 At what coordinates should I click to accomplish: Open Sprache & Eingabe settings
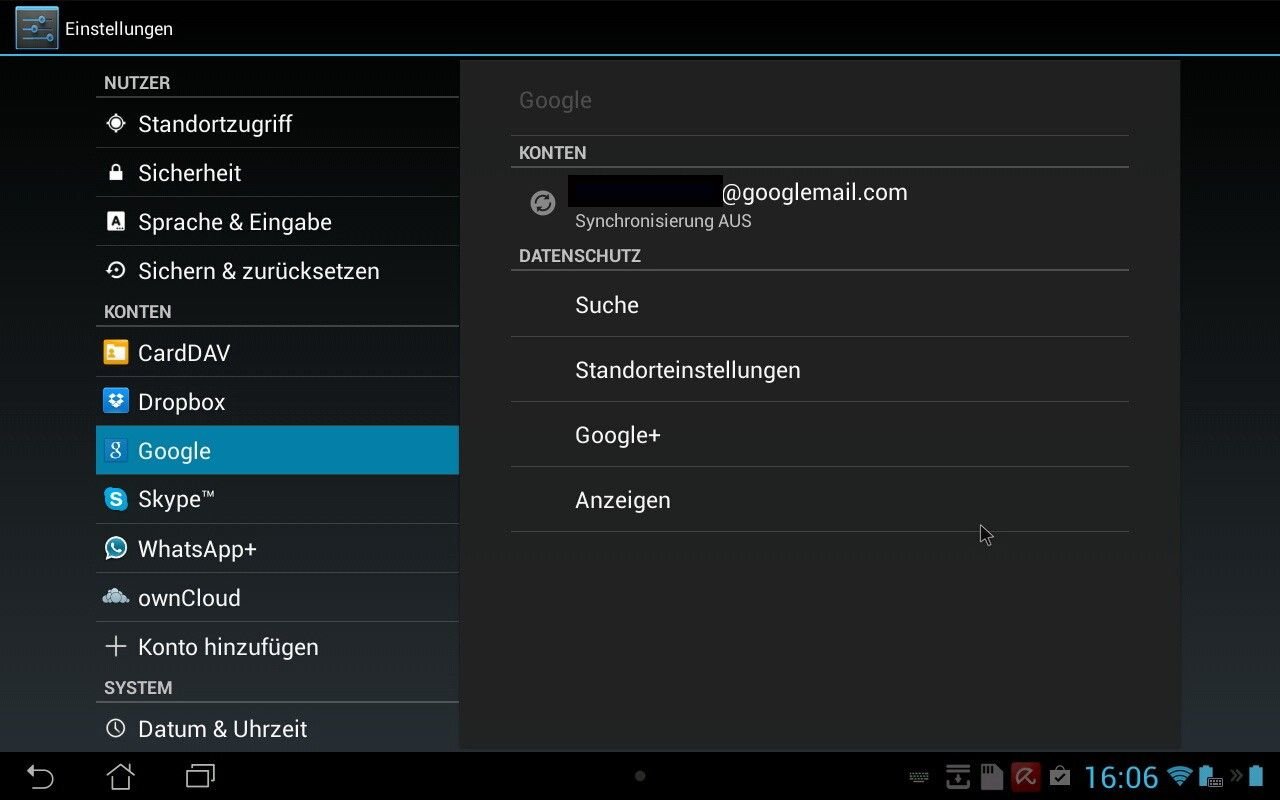coord(277,222)
